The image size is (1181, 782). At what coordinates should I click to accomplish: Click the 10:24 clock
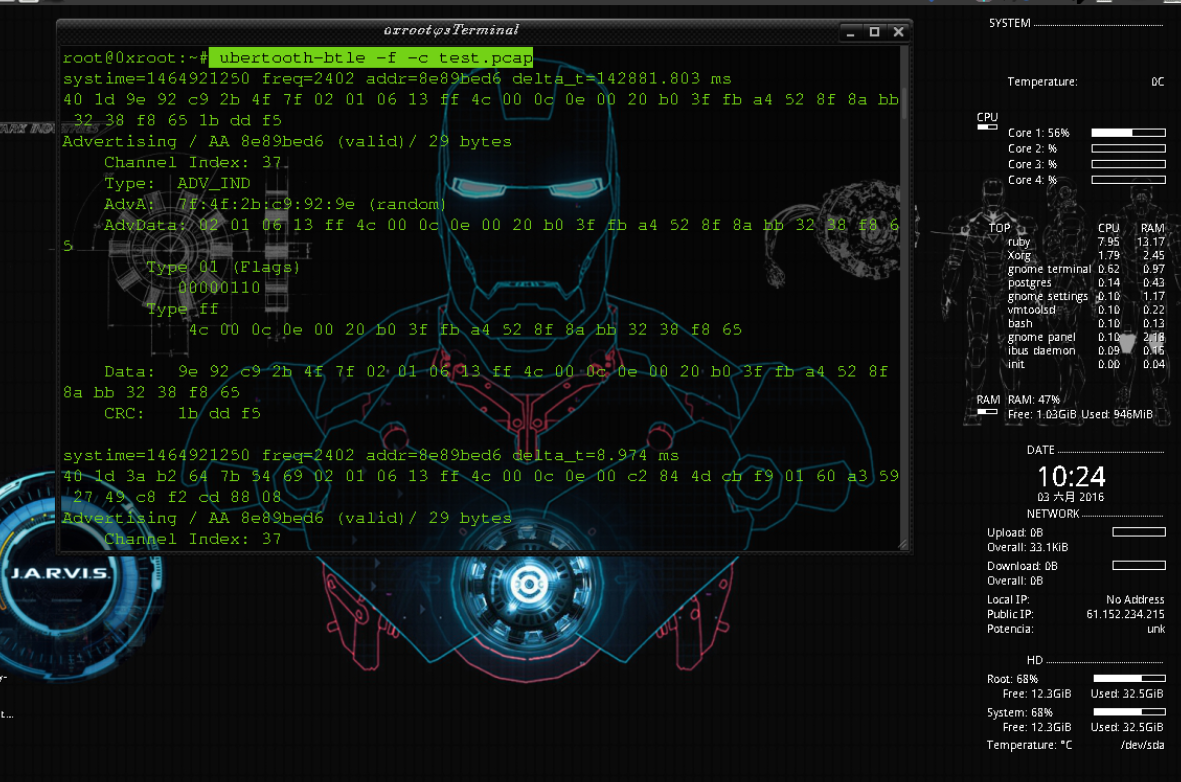pyautogui.click(x=1071, y=476)
